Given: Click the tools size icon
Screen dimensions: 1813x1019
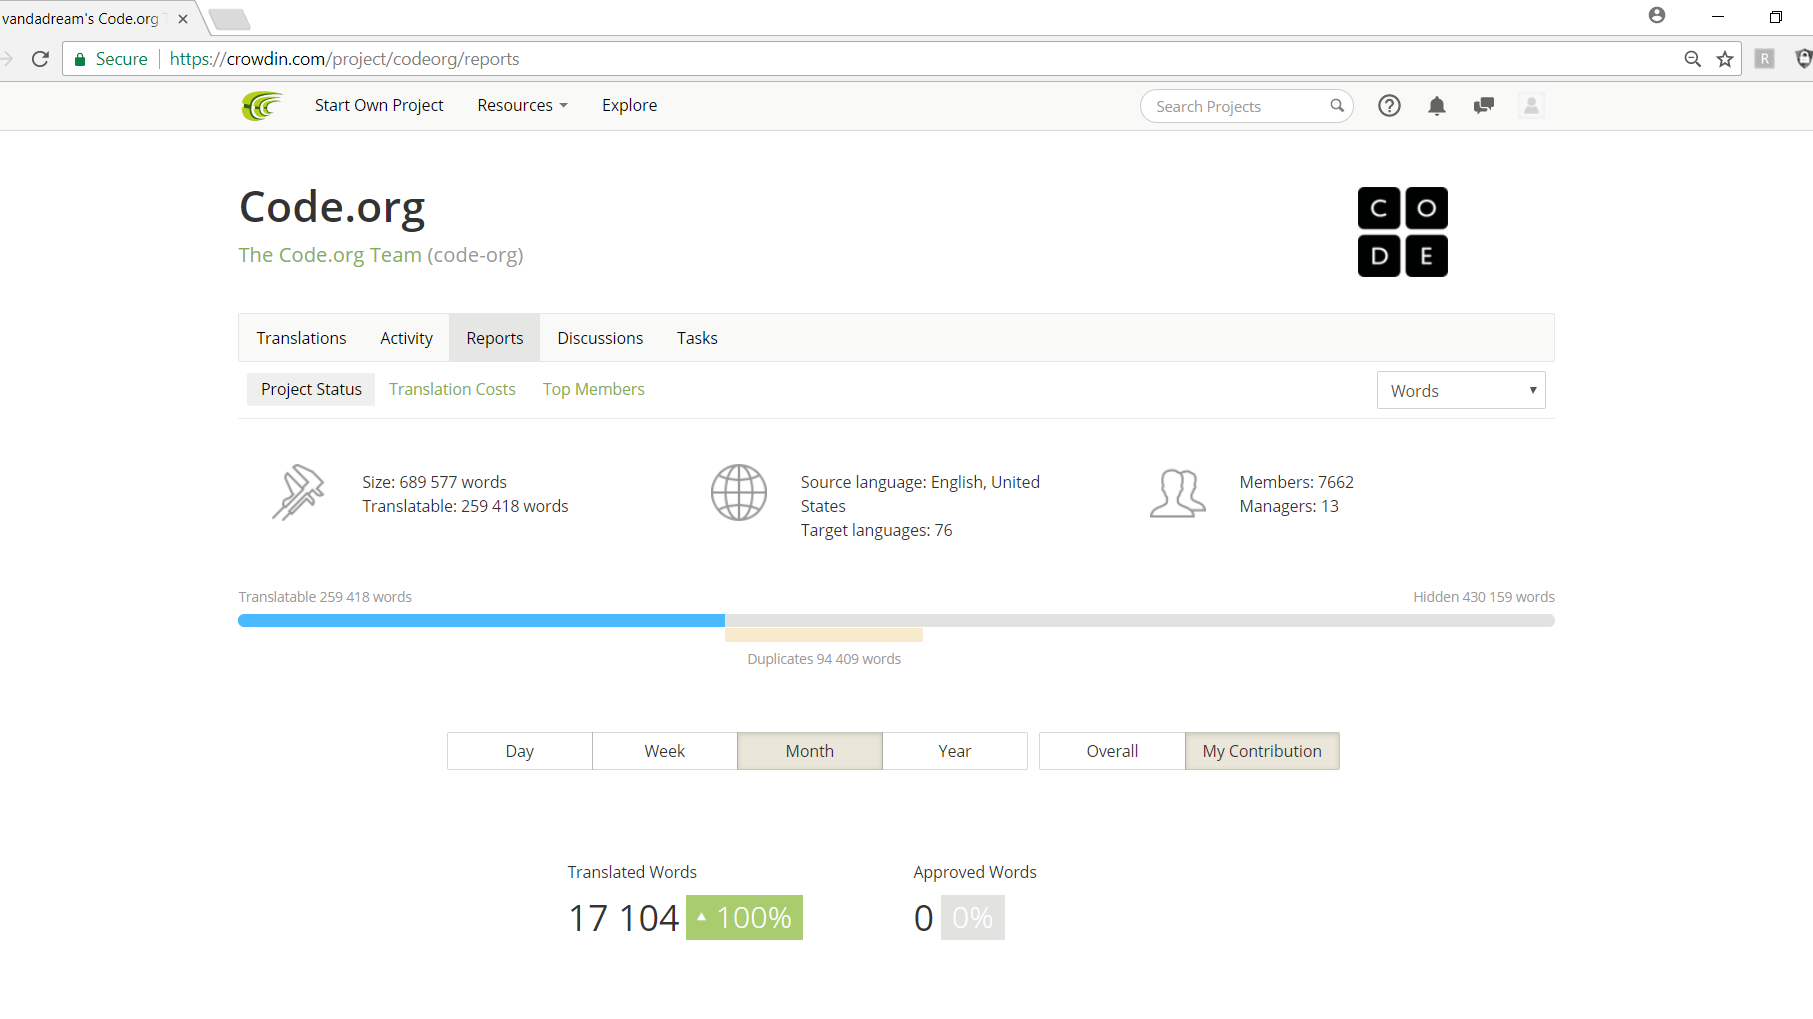Looking at the screenshot, I should click(x=298, y=493).
